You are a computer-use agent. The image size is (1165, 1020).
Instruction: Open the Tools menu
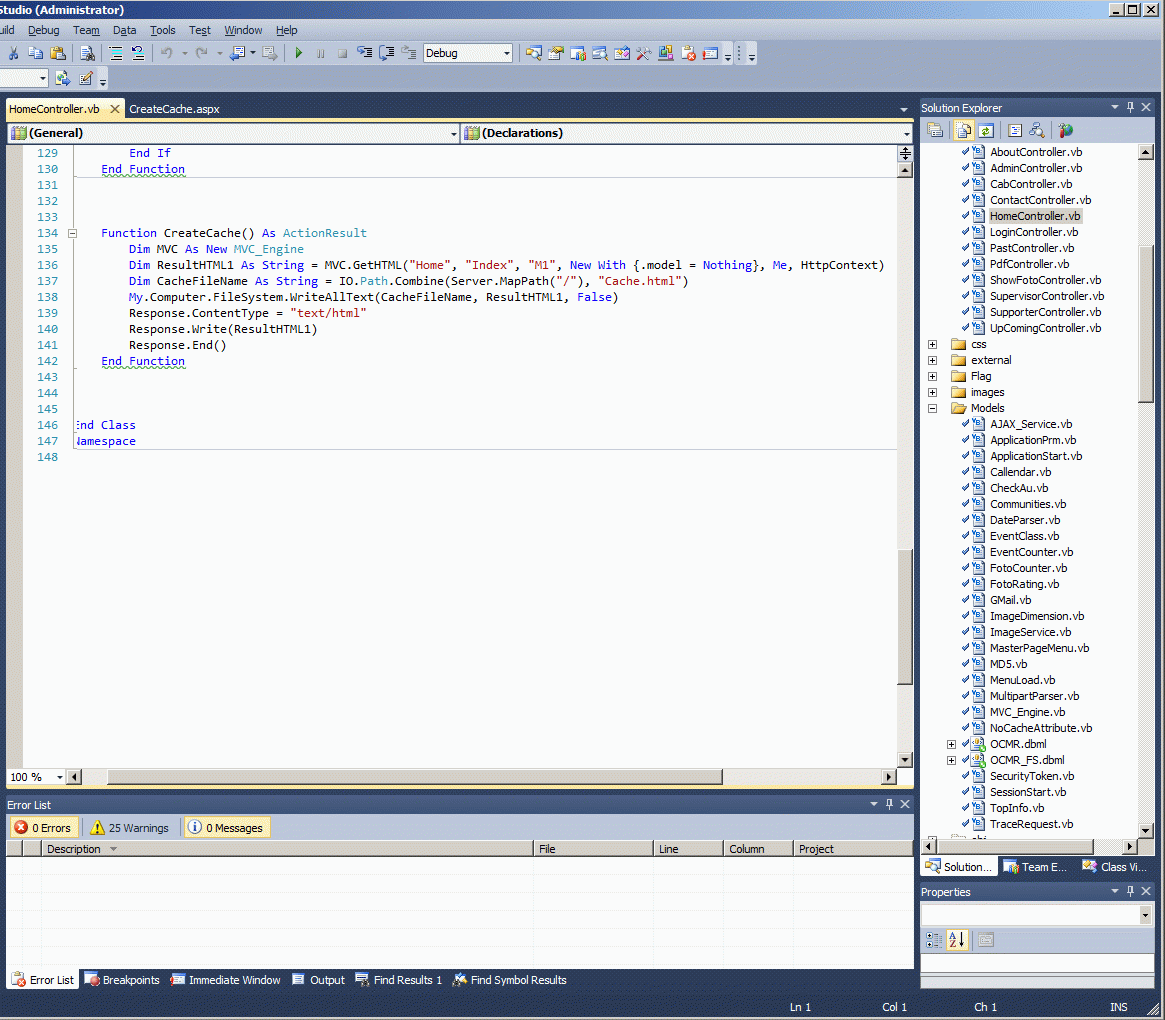pyautogui.click(x=163, y=31)
